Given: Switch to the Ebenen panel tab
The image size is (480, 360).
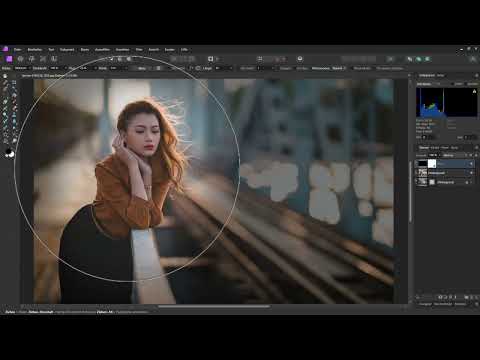Looking at the screenshot, I should (424, 147).
